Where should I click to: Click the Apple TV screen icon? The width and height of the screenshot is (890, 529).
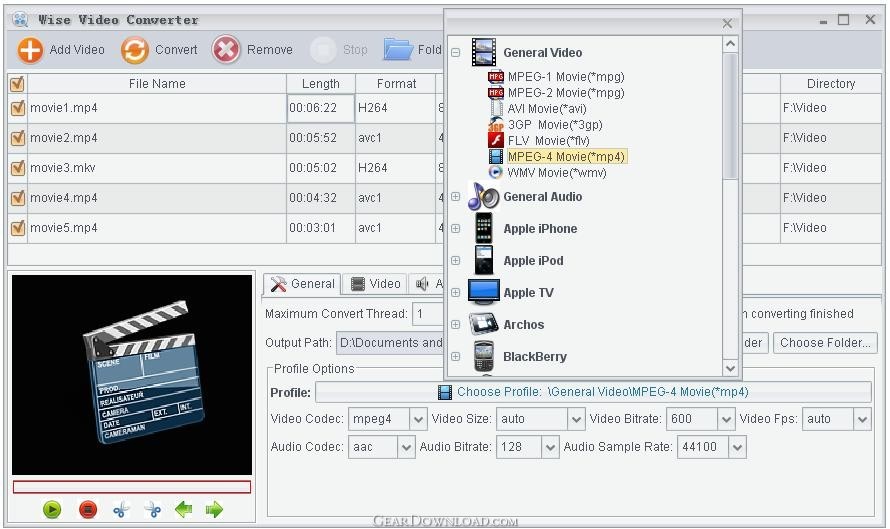484,292
